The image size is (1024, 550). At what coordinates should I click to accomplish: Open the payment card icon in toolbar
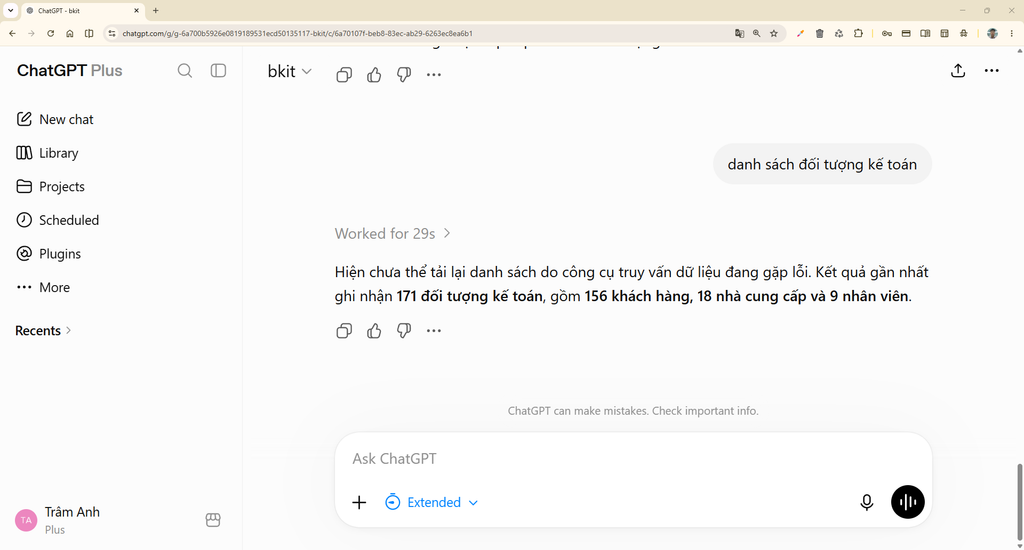(x=906, y=33)
